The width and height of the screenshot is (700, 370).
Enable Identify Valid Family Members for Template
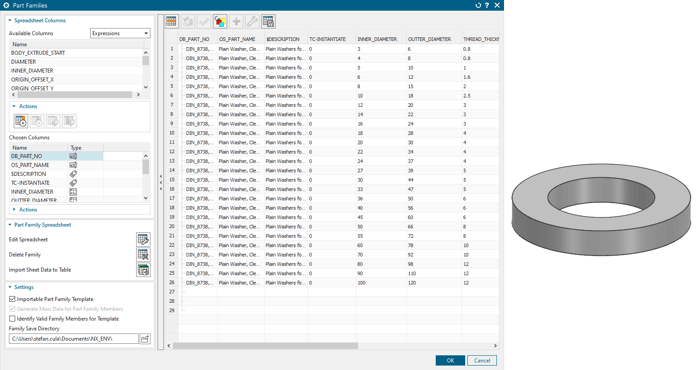(12, 319)
